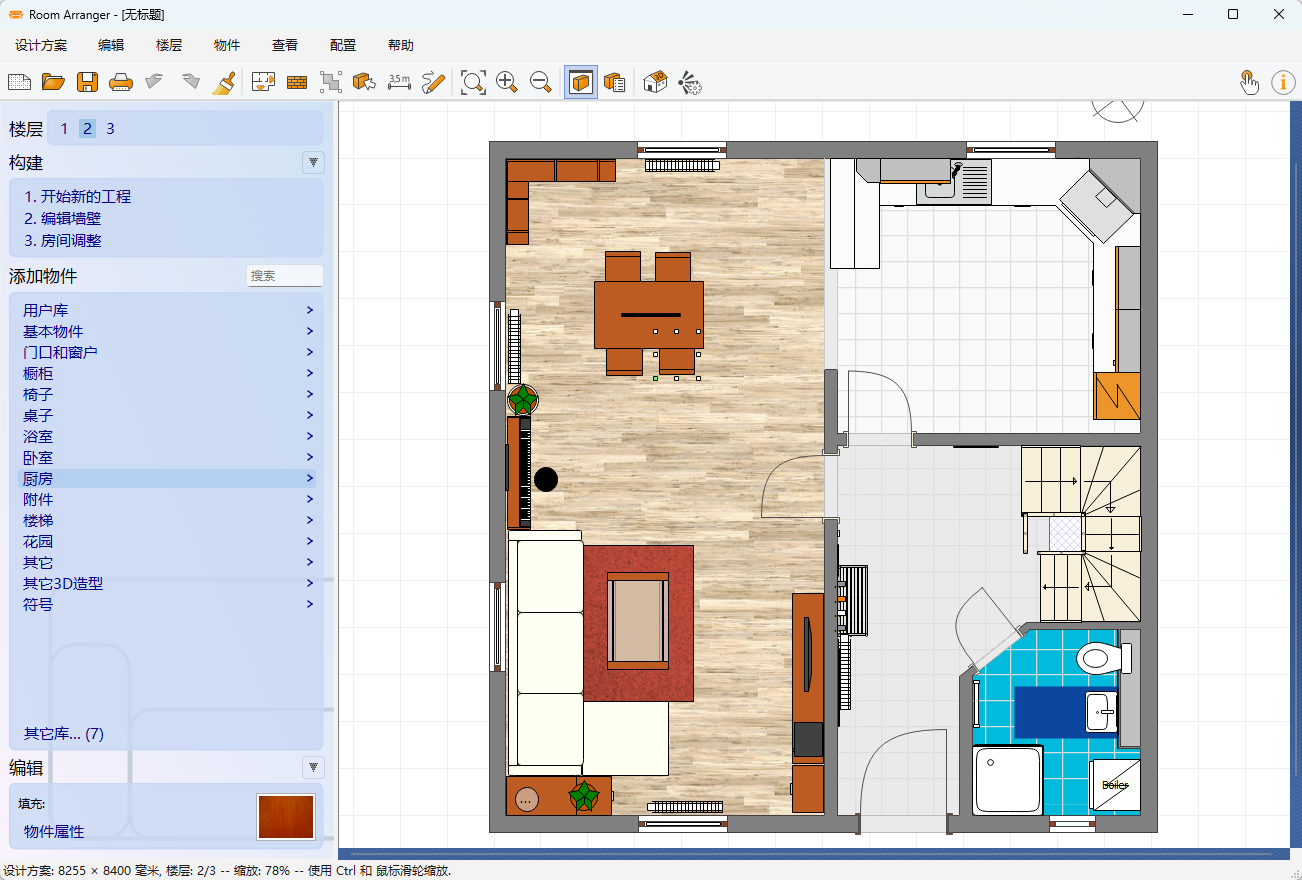Viewport: 1302px width, 880px height.
Task: Open the 配置 menu
Action: 343,45
